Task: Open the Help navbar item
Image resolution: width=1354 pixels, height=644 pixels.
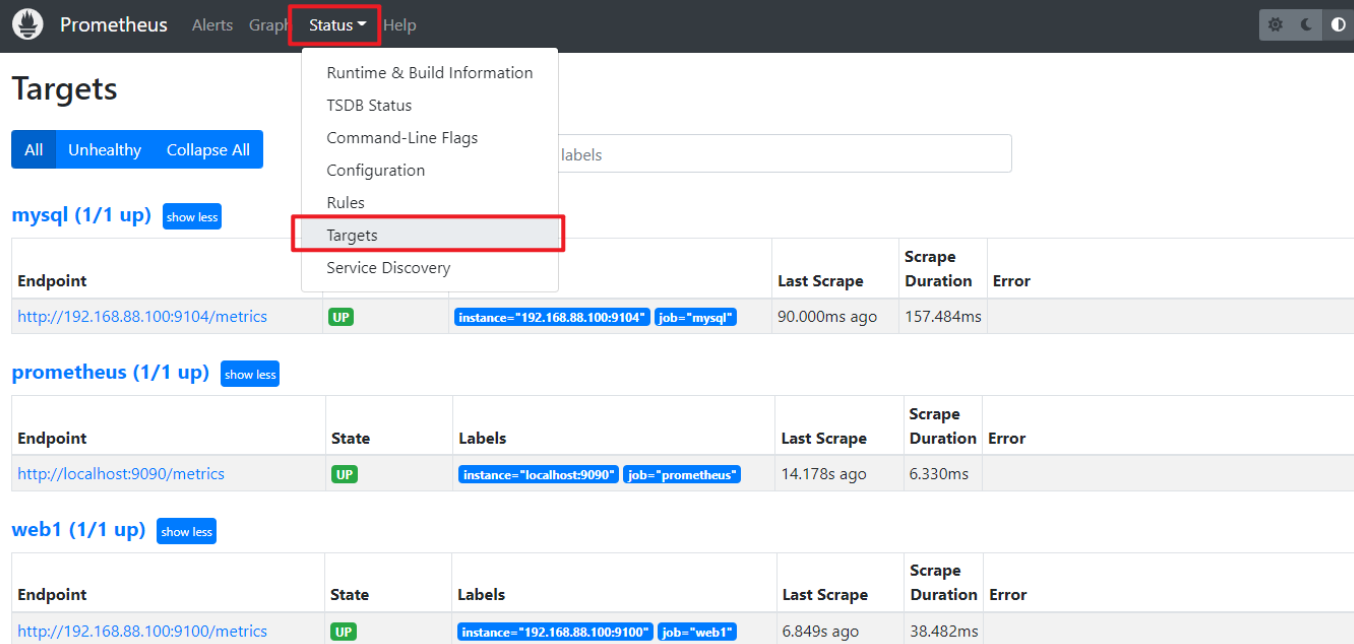Action: click(399, 25)
